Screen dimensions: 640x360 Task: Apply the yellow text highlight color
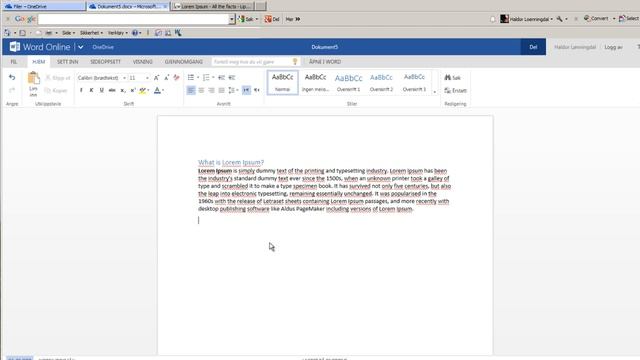point(142,90)
